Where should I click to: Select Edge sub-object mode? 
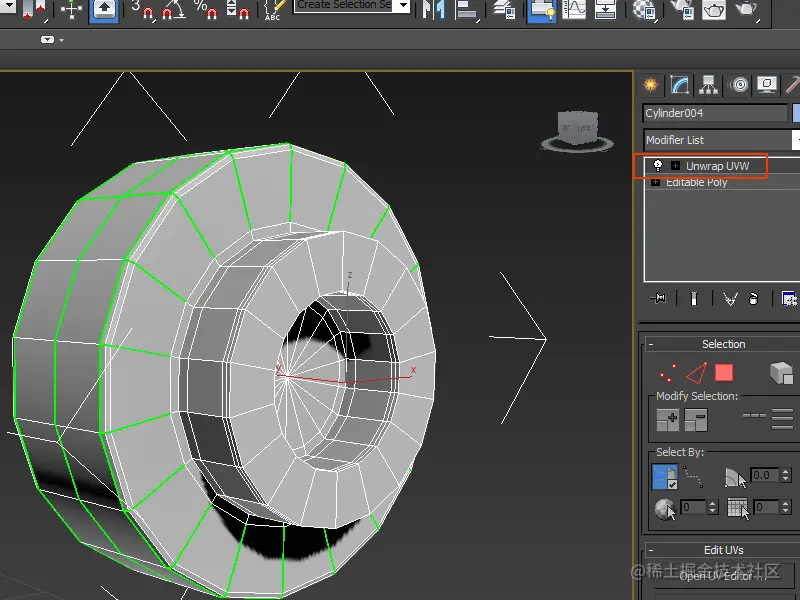(696, 373)
